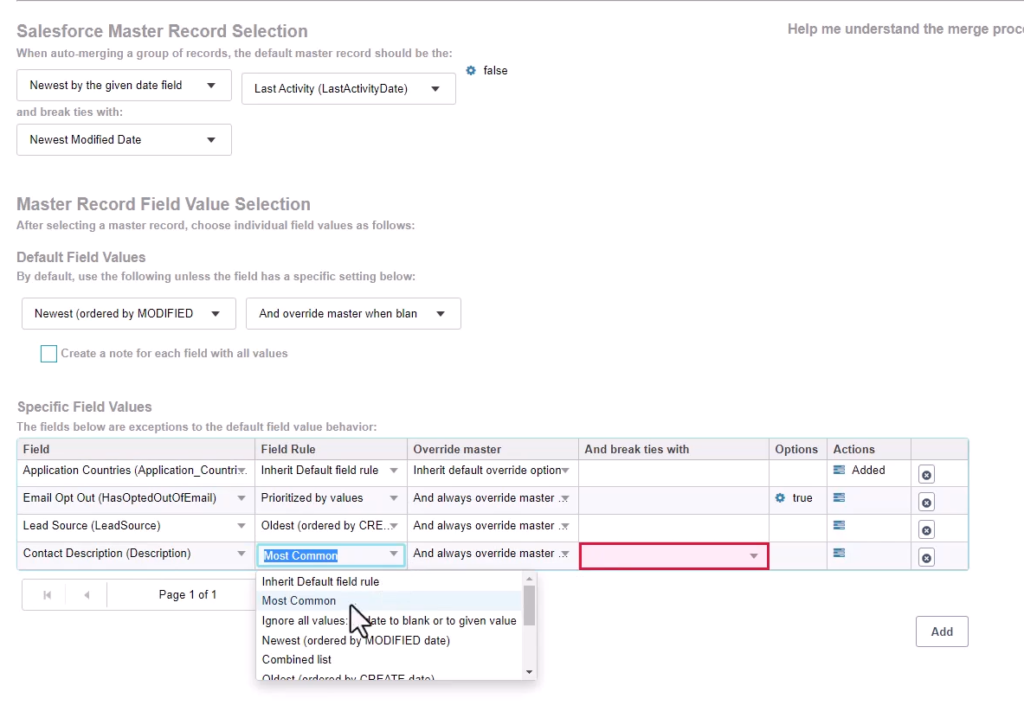Select 'Ignore all values' option in list
The width and height of the screenshot is (1024, 705).
tap(389, 621)
